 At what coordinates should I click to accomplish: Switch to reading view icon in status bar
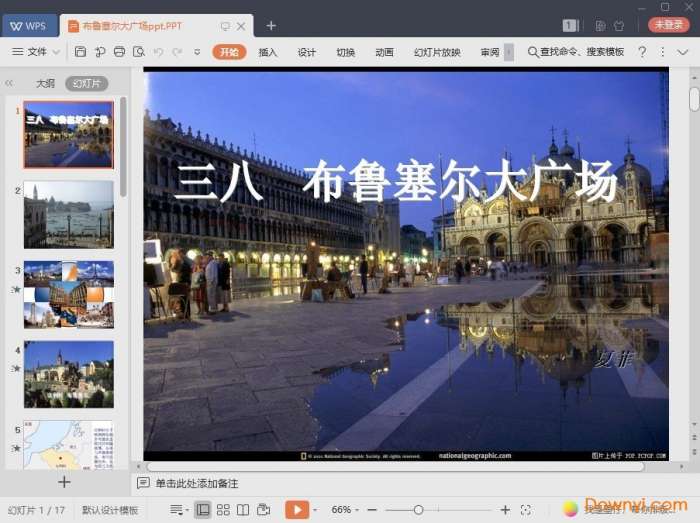(x=243, y=510)
